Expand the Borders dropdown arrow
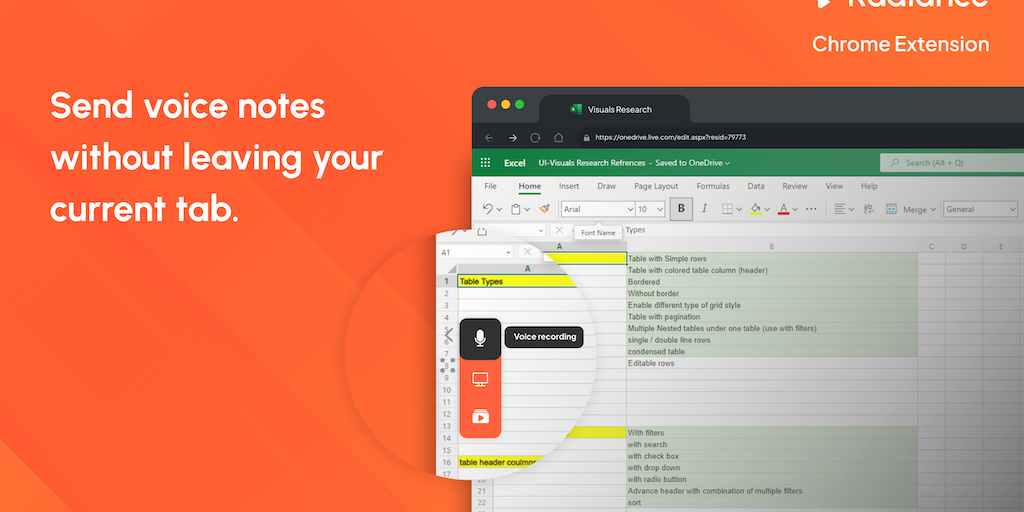Screen dimensions: 1024x512 click(x=739, y=210)
